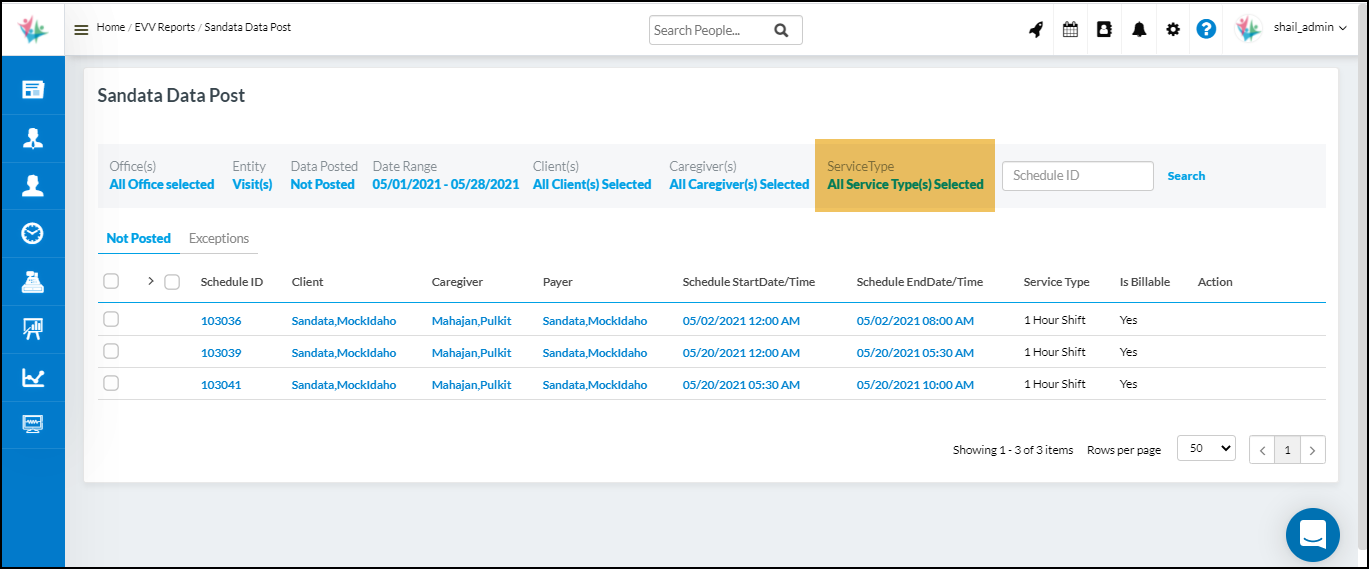Select the Not Posted tab
The width and height of the screenshot is (1369, 569).
[138, 239]
